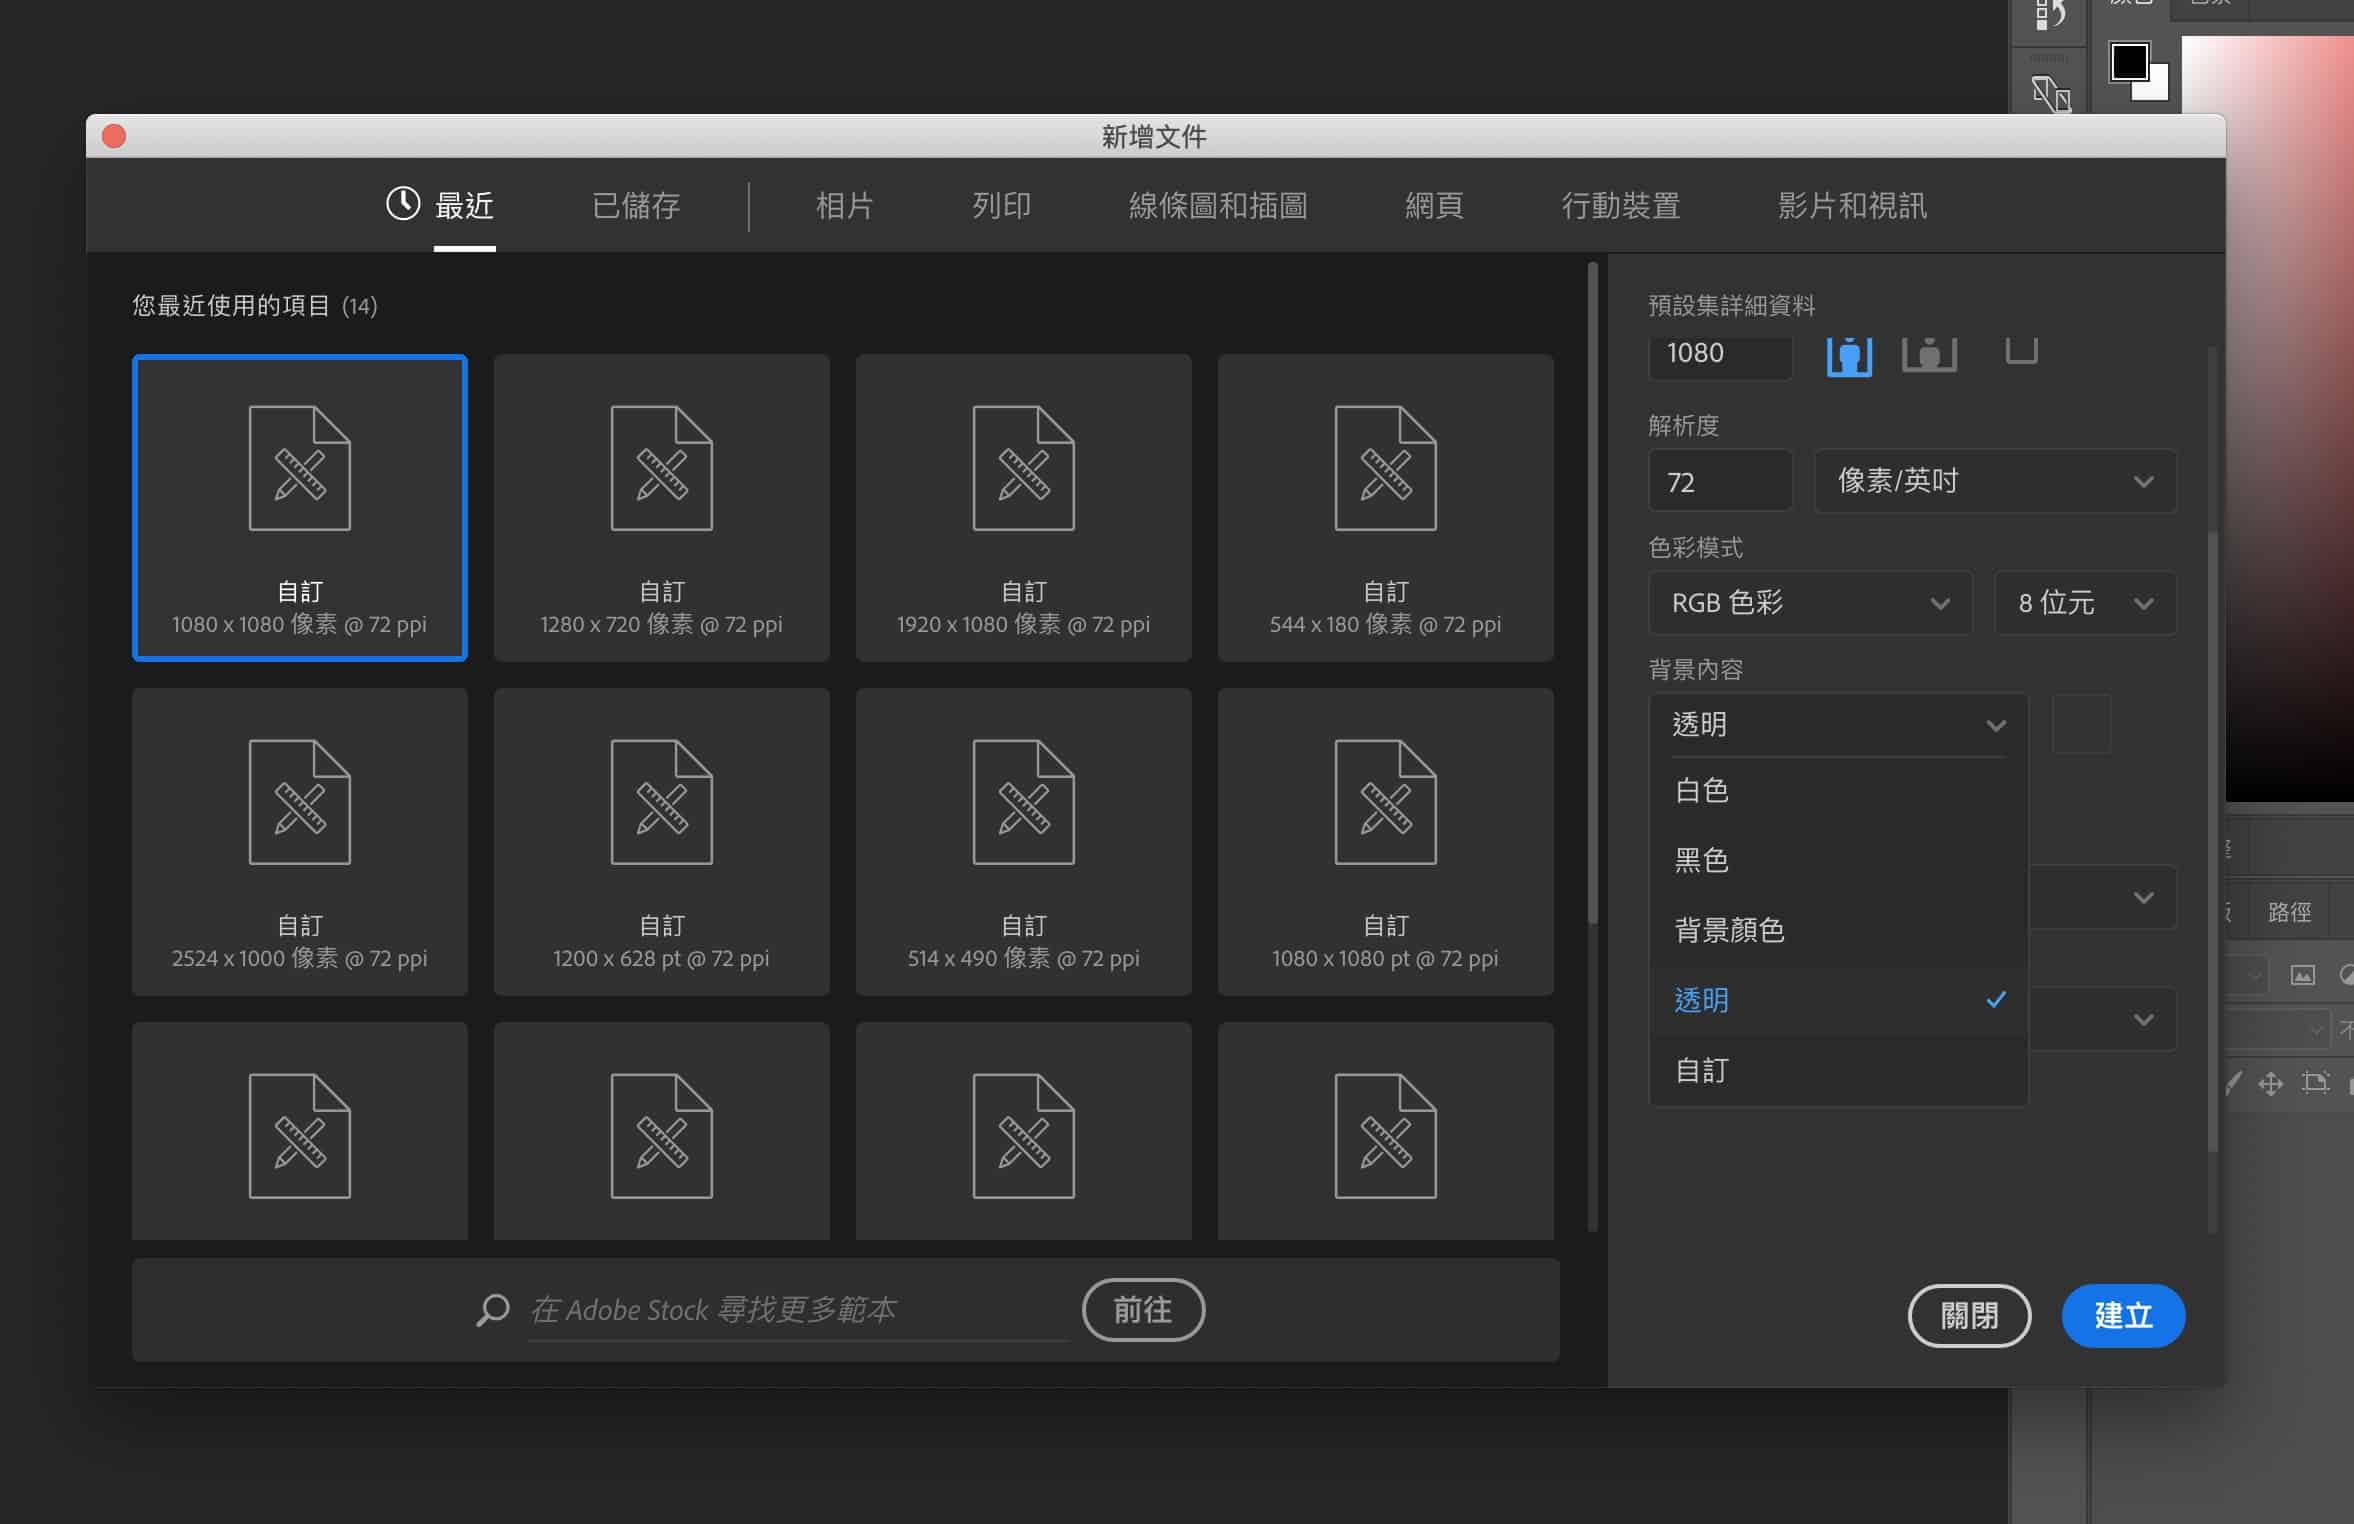
Task: Select the 1080 x 1080 pt preset
Action: pyautogui.click(x=1386, y=842)
